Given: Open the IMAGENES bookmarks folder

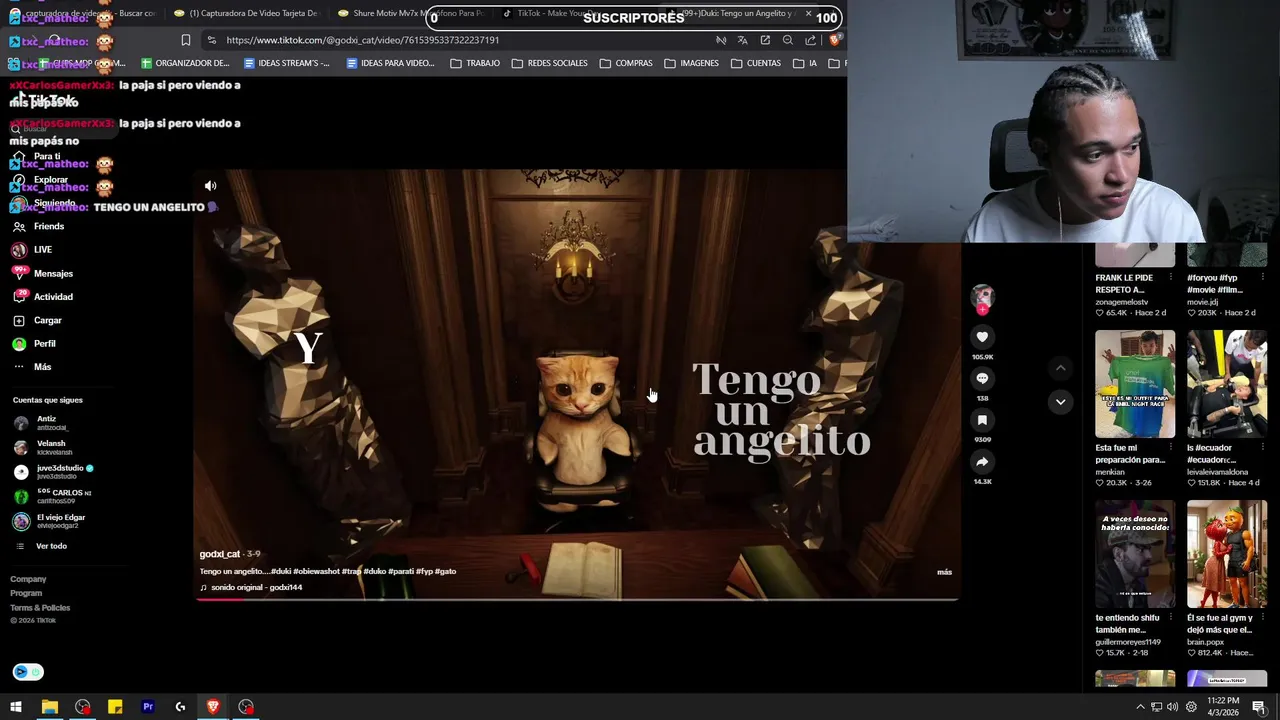Looking at the screenshot, I should (x=691, y=63).
